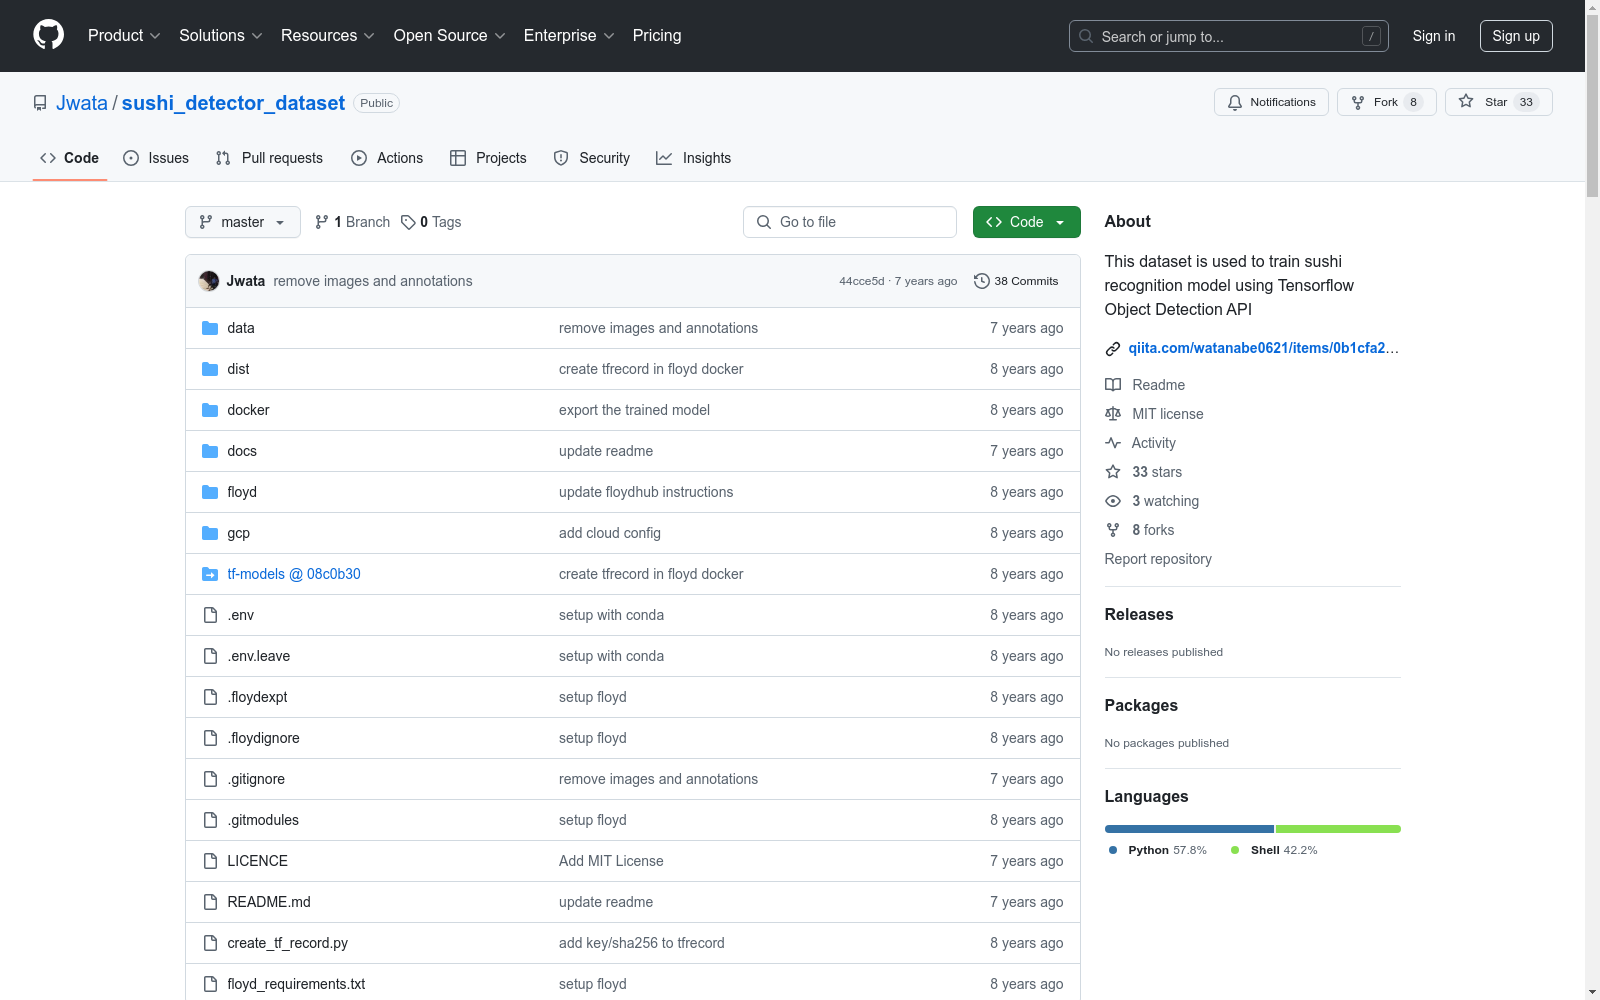Go to the Actions tab
This screenshot has width=1600, height=1000.
(387, 158)
